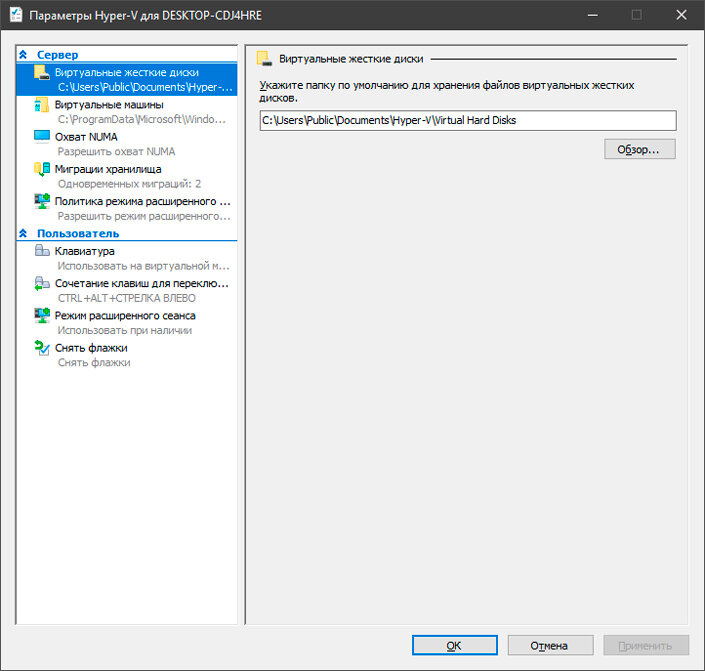
Task: Select the Виртуальные жесткие диски item
Action: click(127, 80)
